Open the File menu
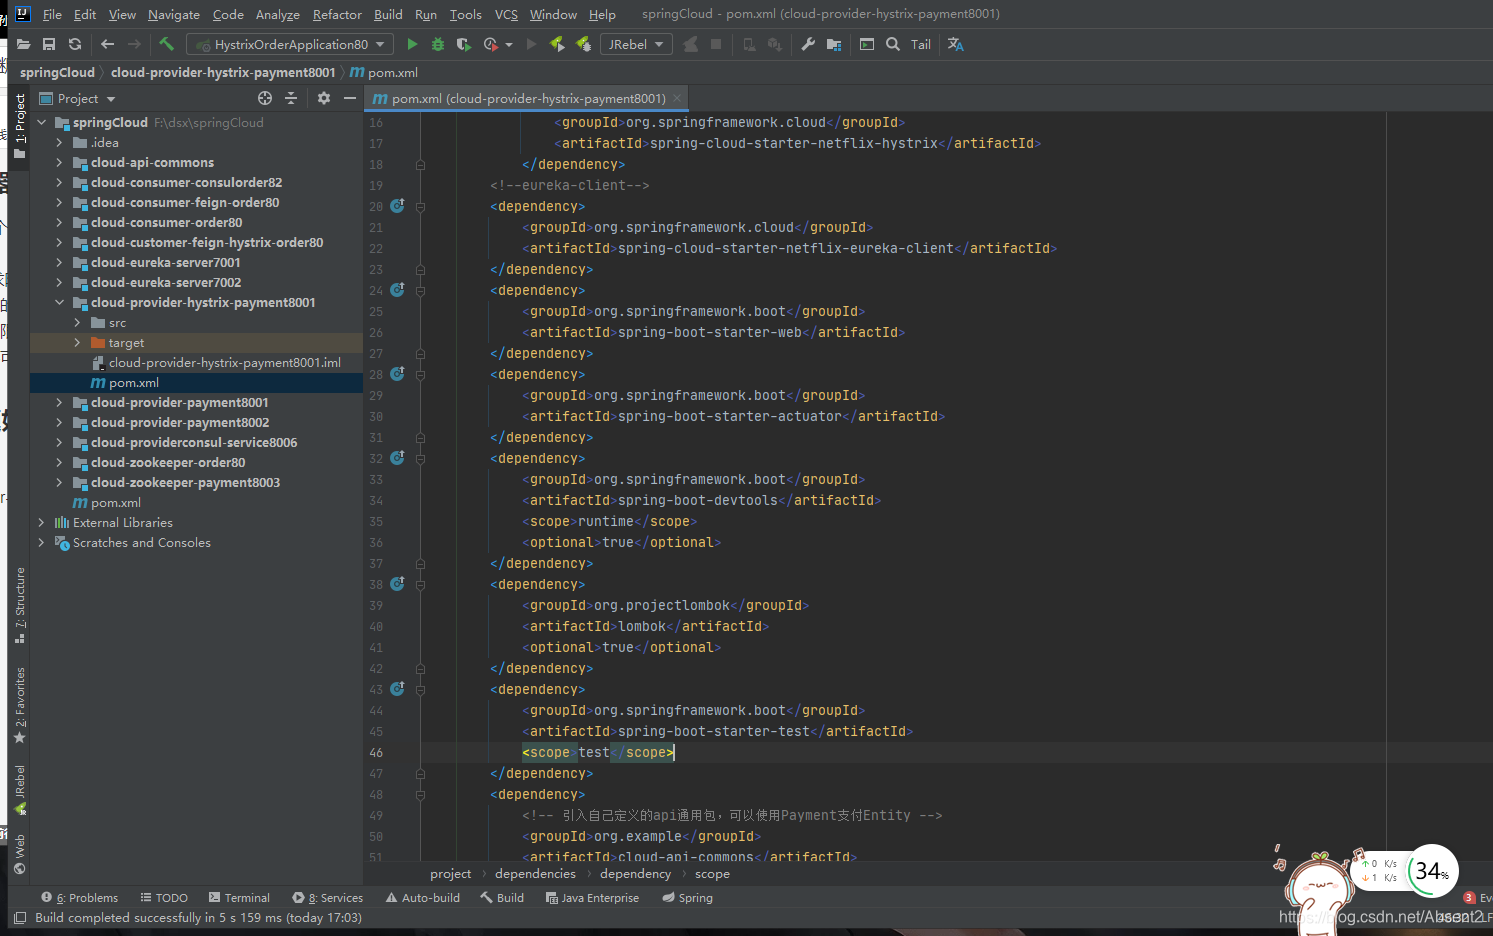The height and width of the screenshot is (936, 1493). tap(52, 14)
